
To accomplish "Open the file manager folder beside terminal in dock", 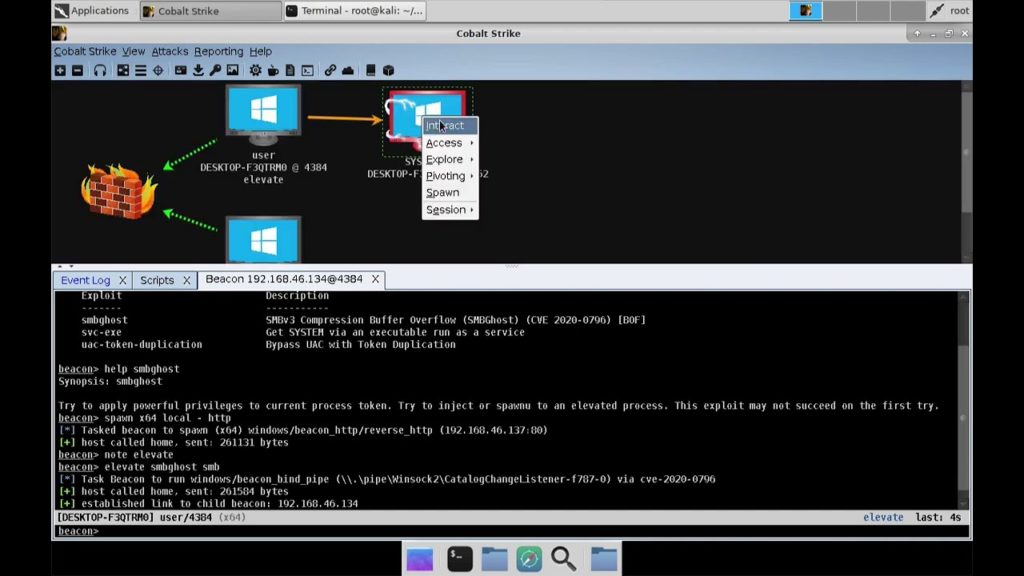I will 494,559.
